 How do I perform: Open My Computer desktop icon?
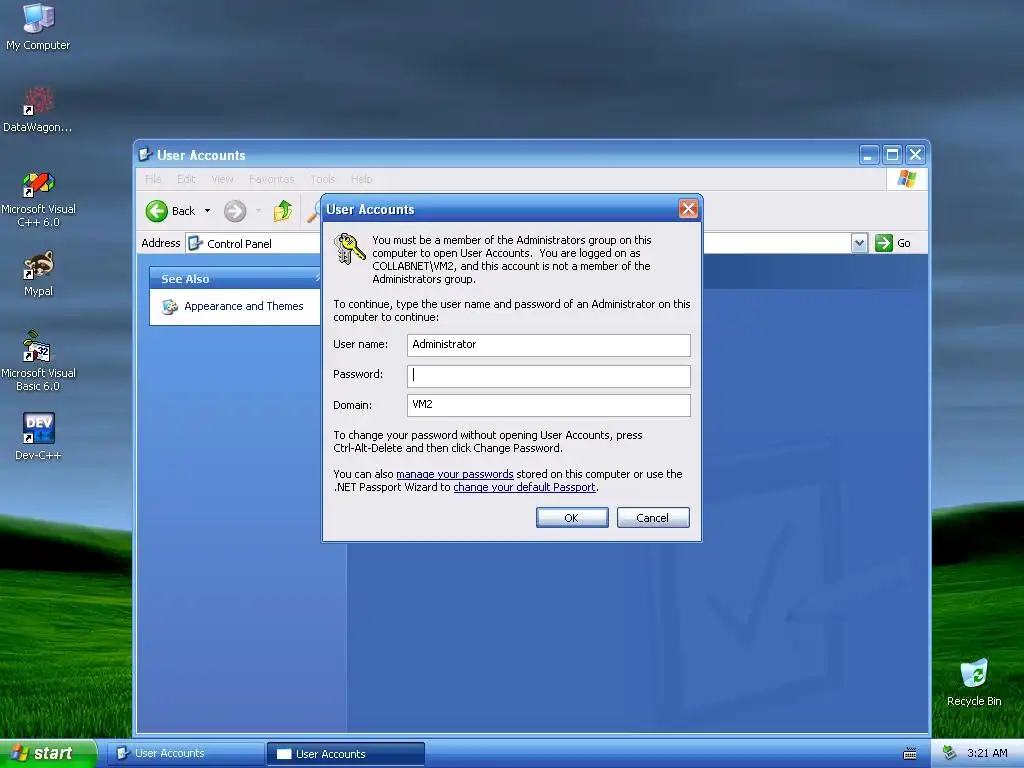point(38,26)
